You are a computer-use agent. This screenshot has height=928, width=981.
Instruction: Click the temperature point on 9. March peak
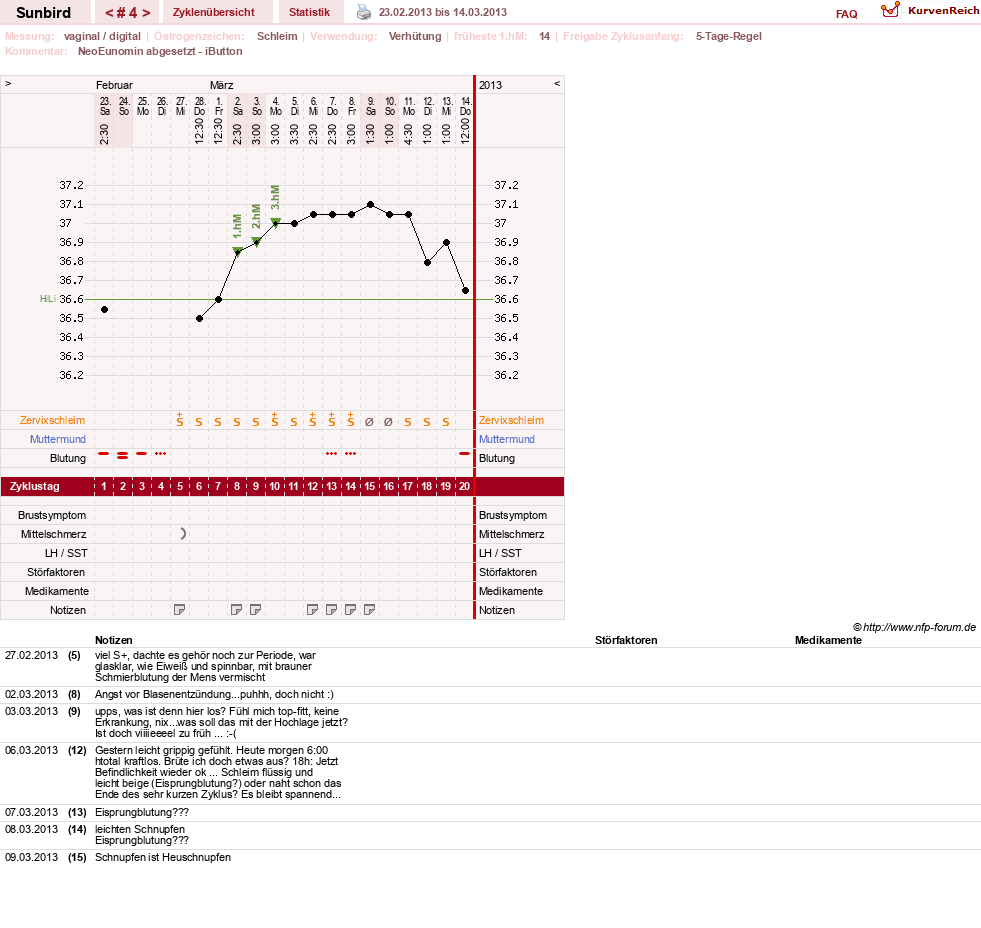coord(370,205)
